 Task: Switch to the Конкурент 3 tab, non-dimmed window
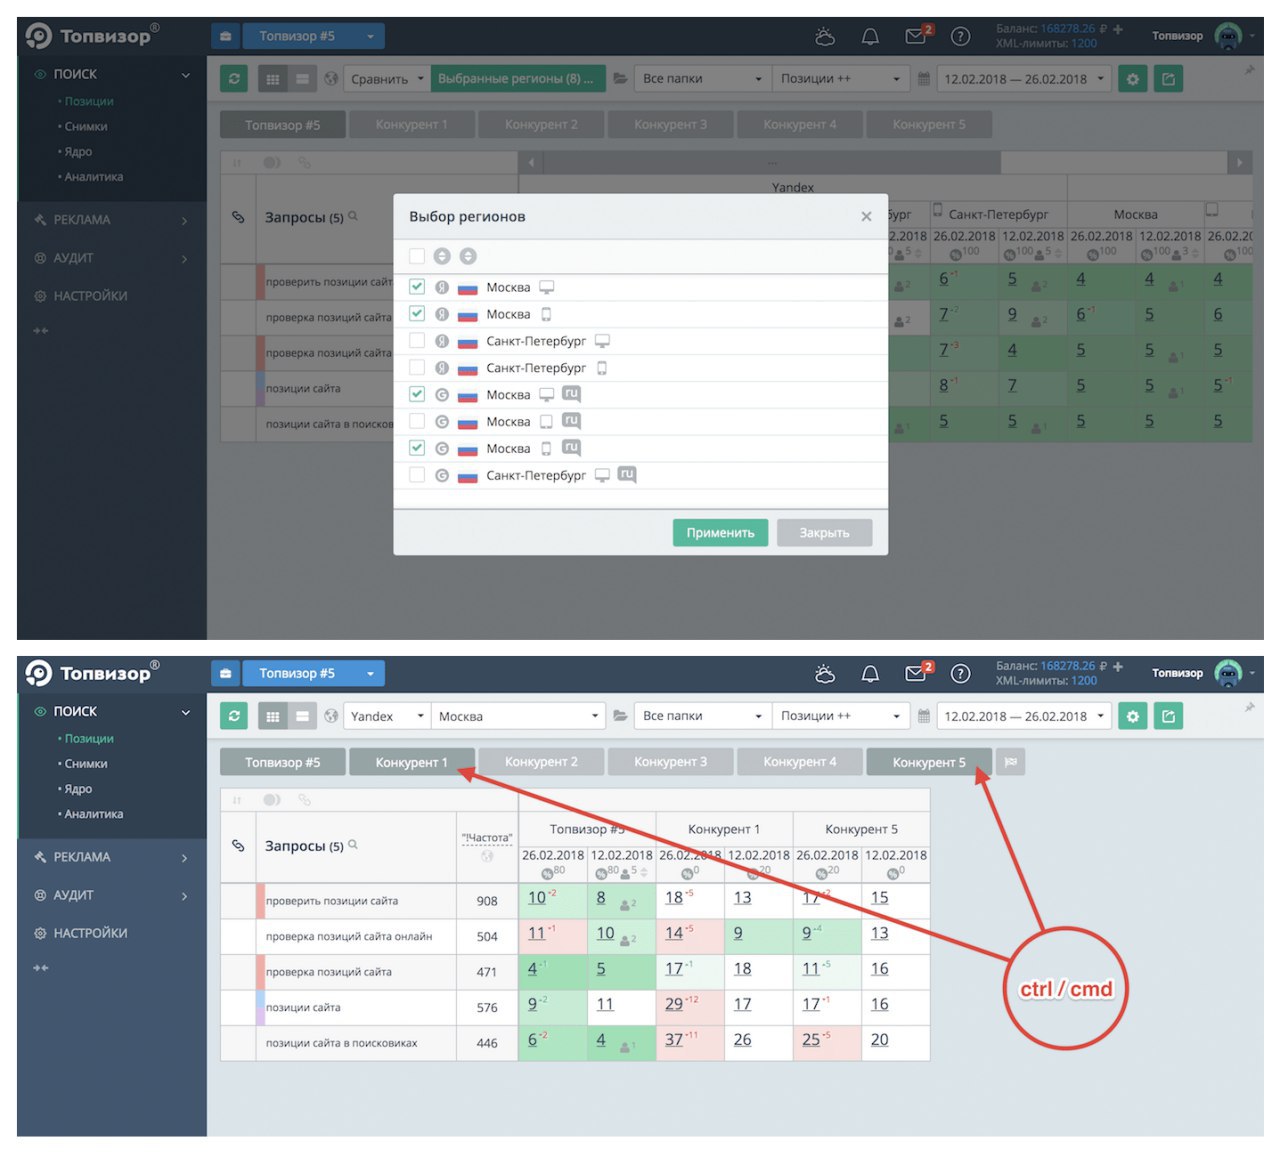point(670,762)
